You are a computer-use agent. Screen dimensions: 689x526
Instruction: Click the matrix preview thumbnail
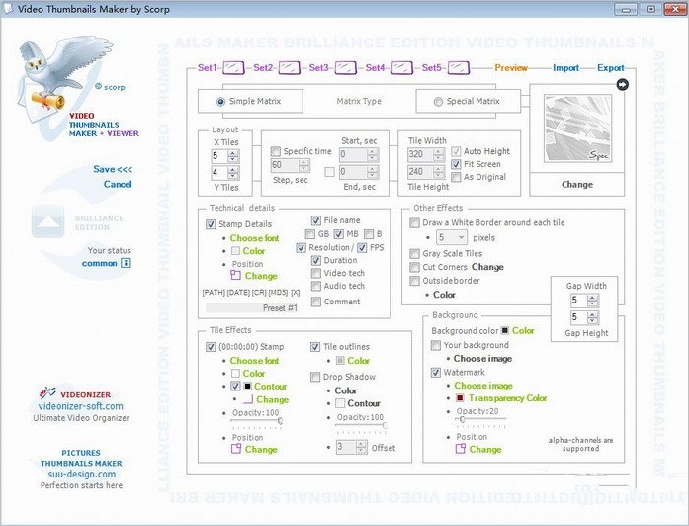[577, 129]
